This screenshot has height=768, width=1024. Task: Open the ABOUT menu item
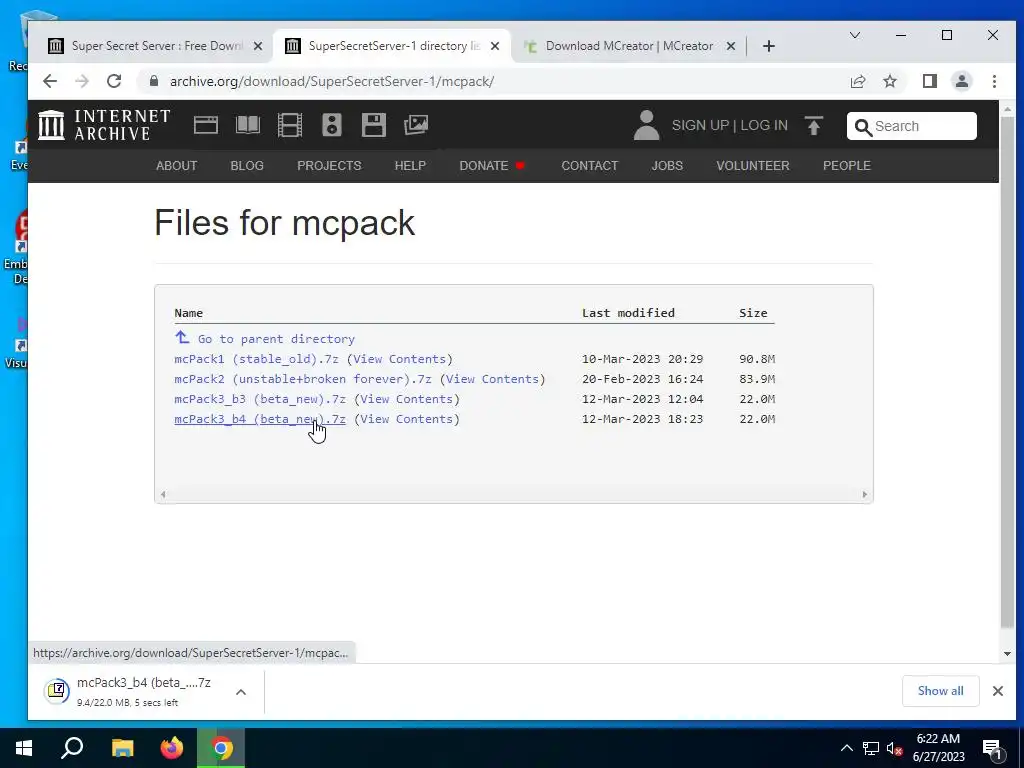176,166
